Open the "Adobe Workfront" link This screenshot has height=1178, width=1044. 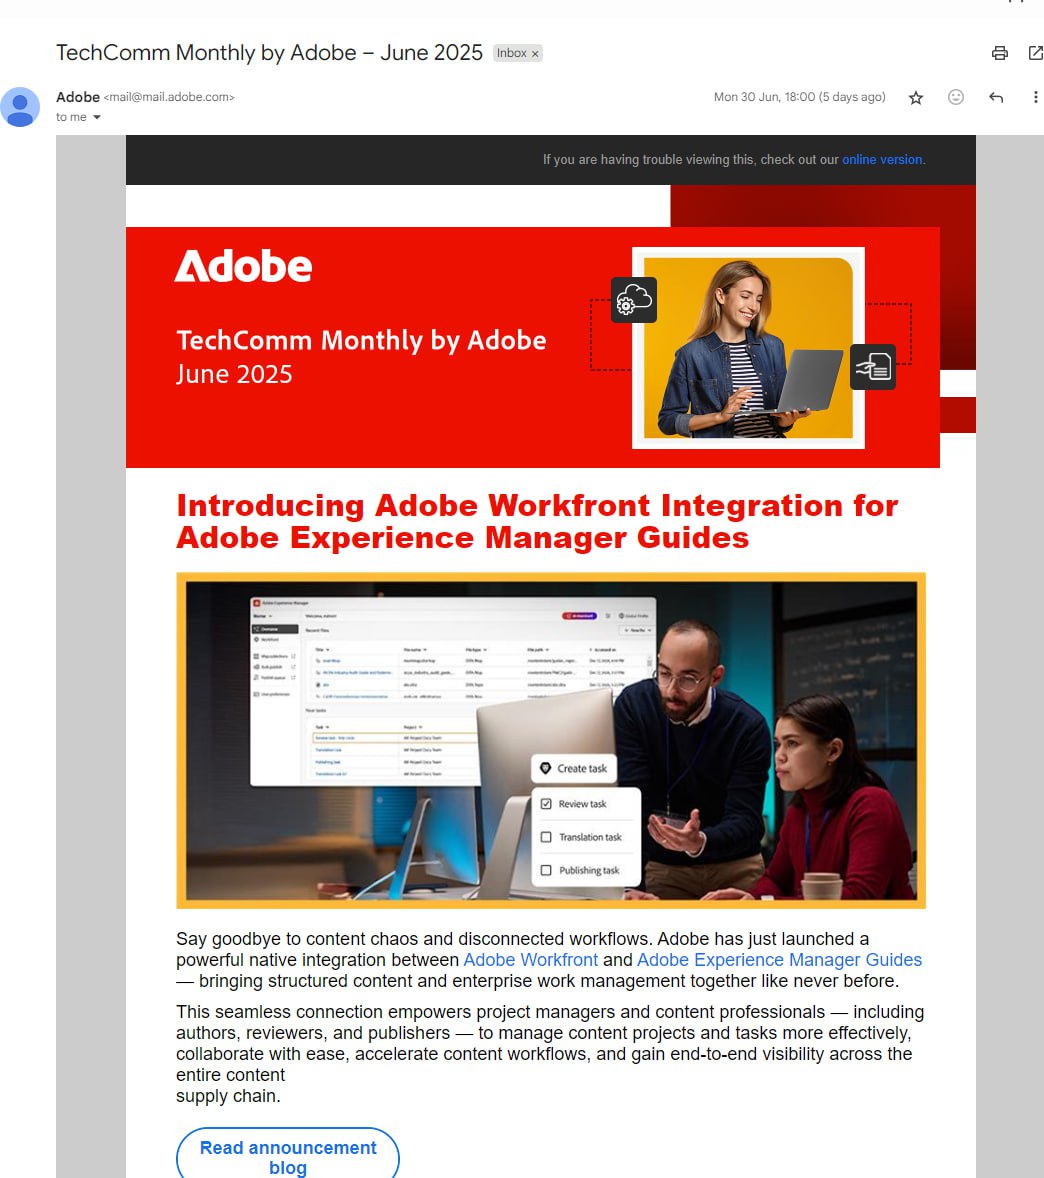pos(530,960)
